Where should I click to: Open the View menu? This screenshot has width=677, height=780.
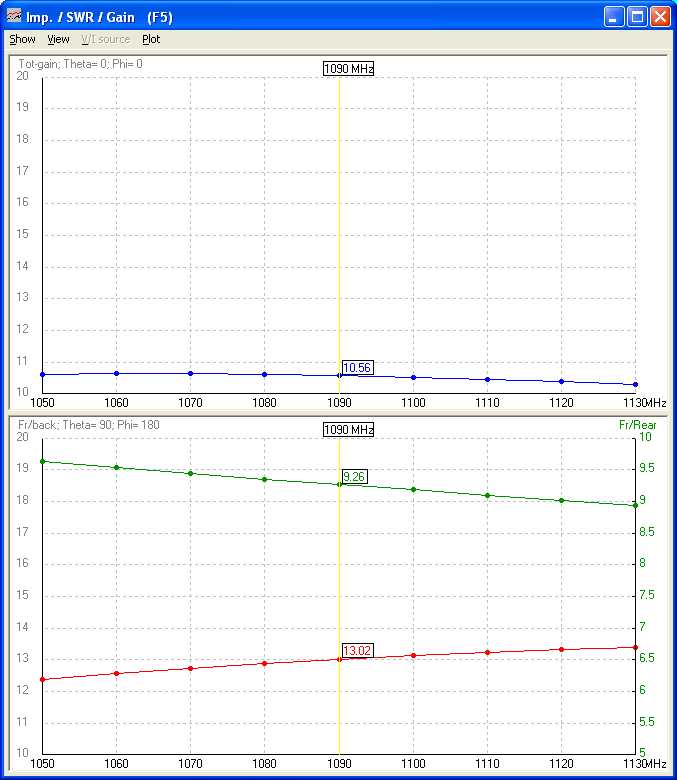(59, 40)
